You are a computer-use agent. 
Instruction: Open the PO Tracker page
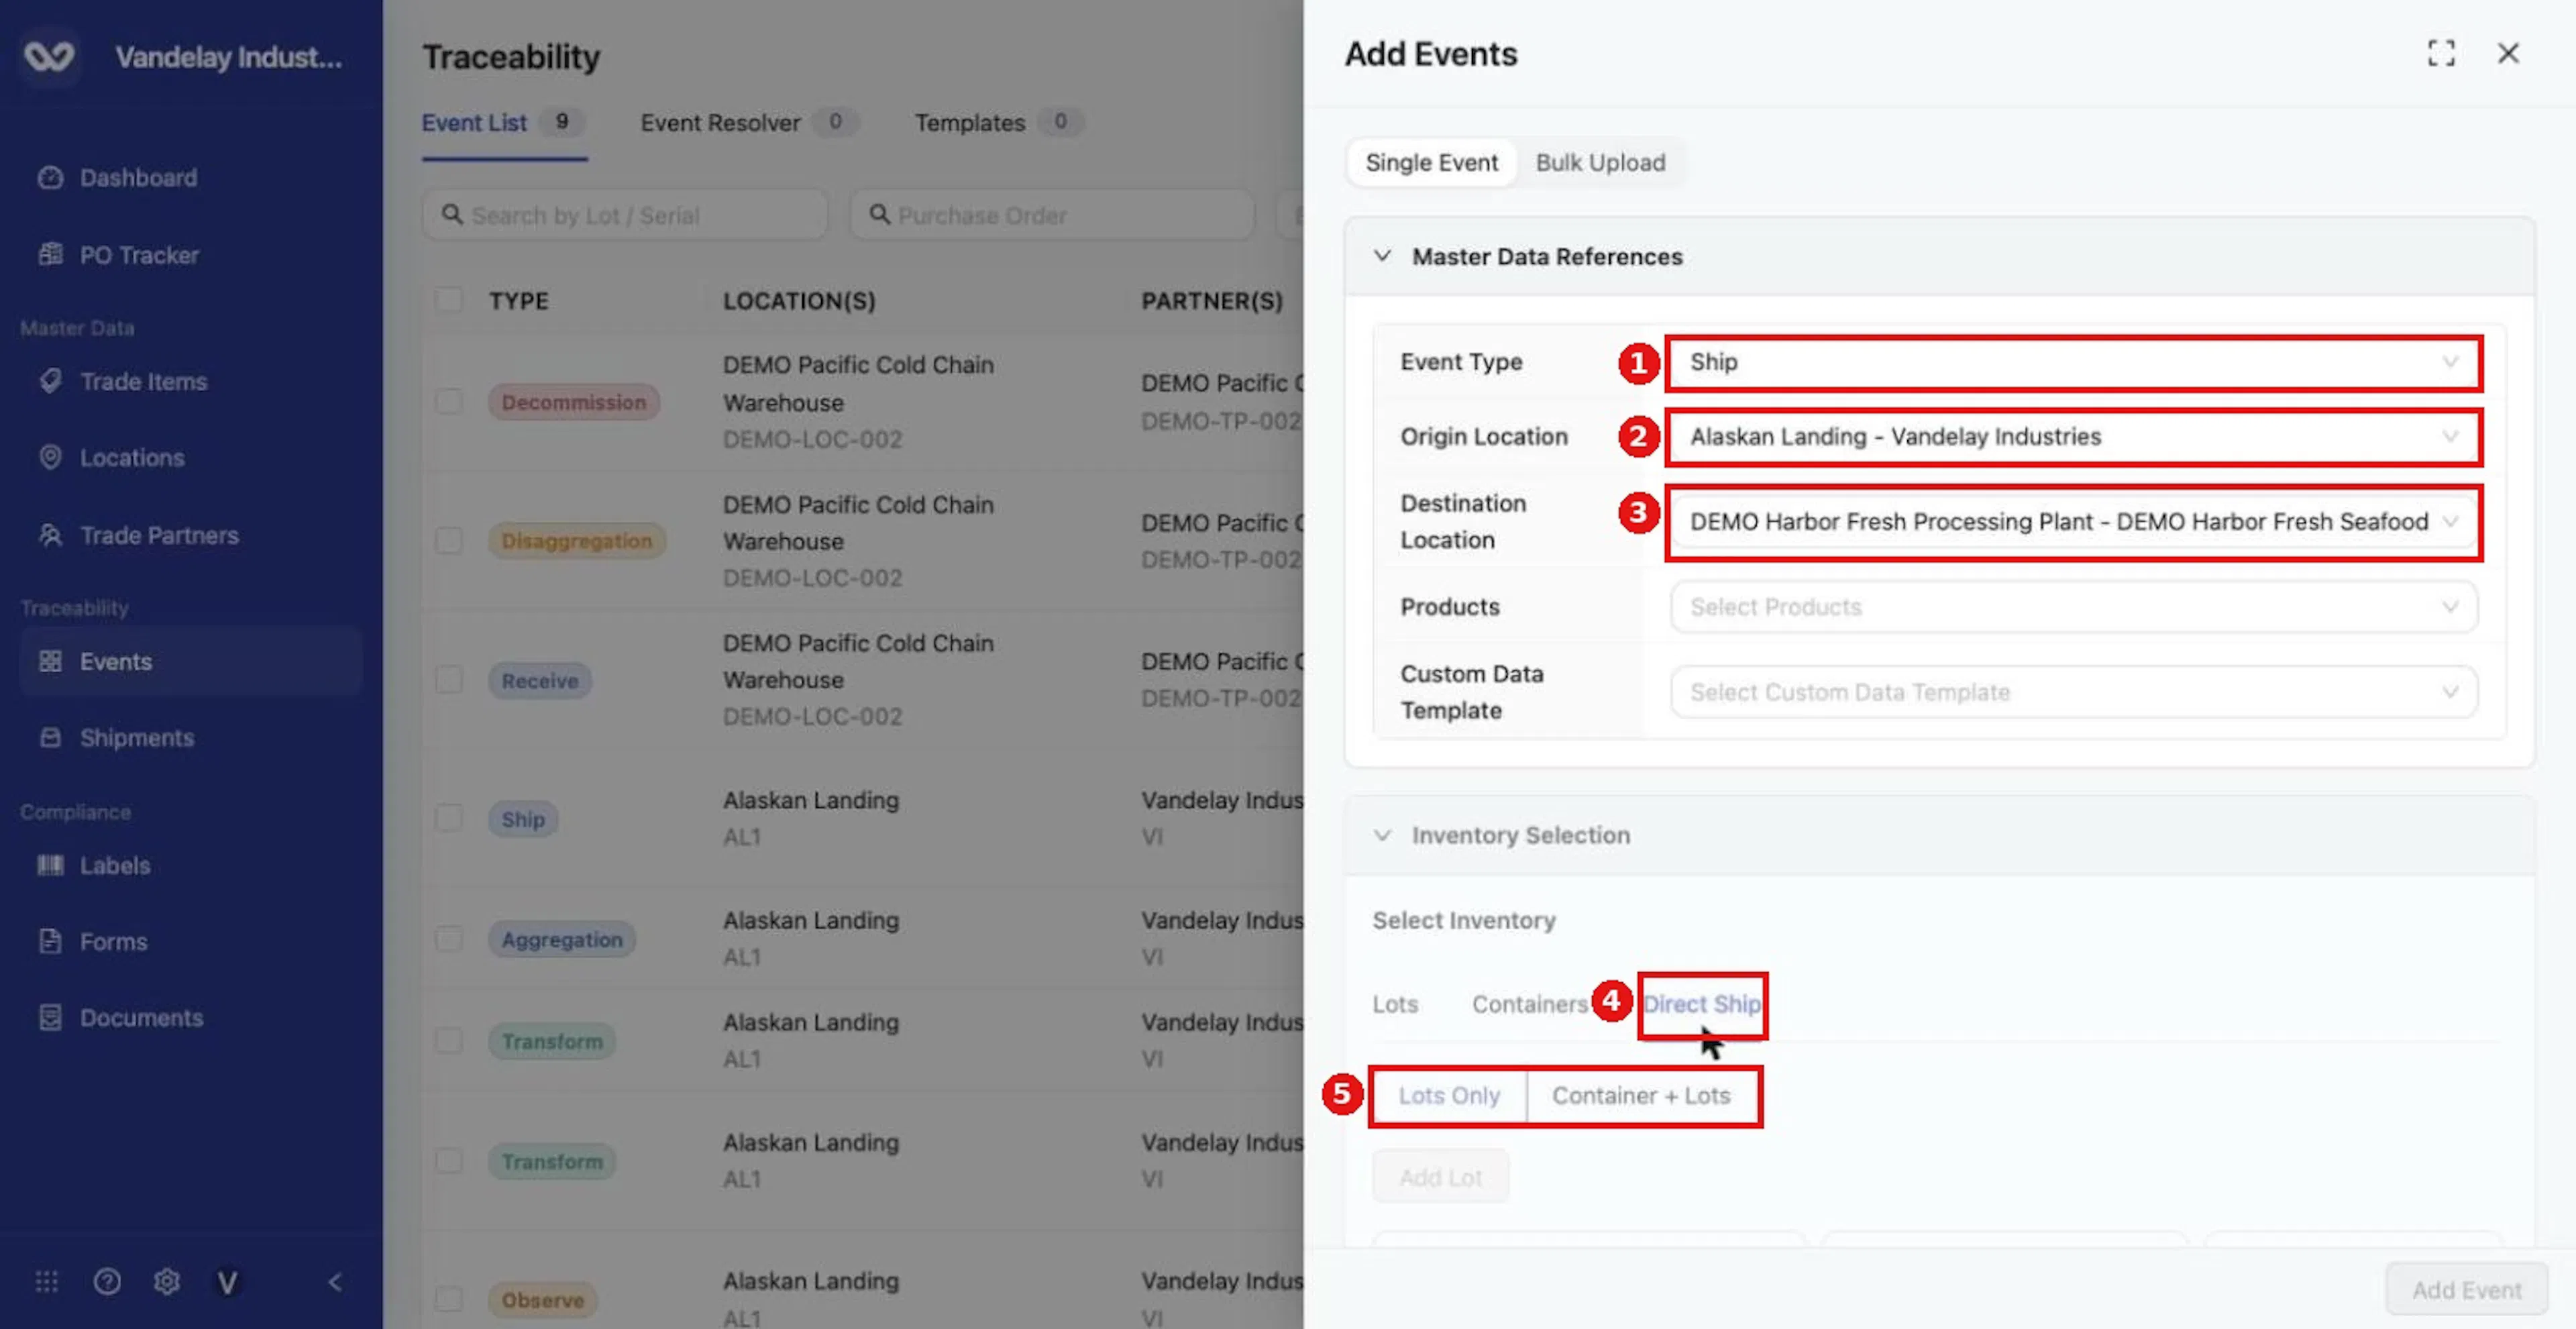pos(139,255)
